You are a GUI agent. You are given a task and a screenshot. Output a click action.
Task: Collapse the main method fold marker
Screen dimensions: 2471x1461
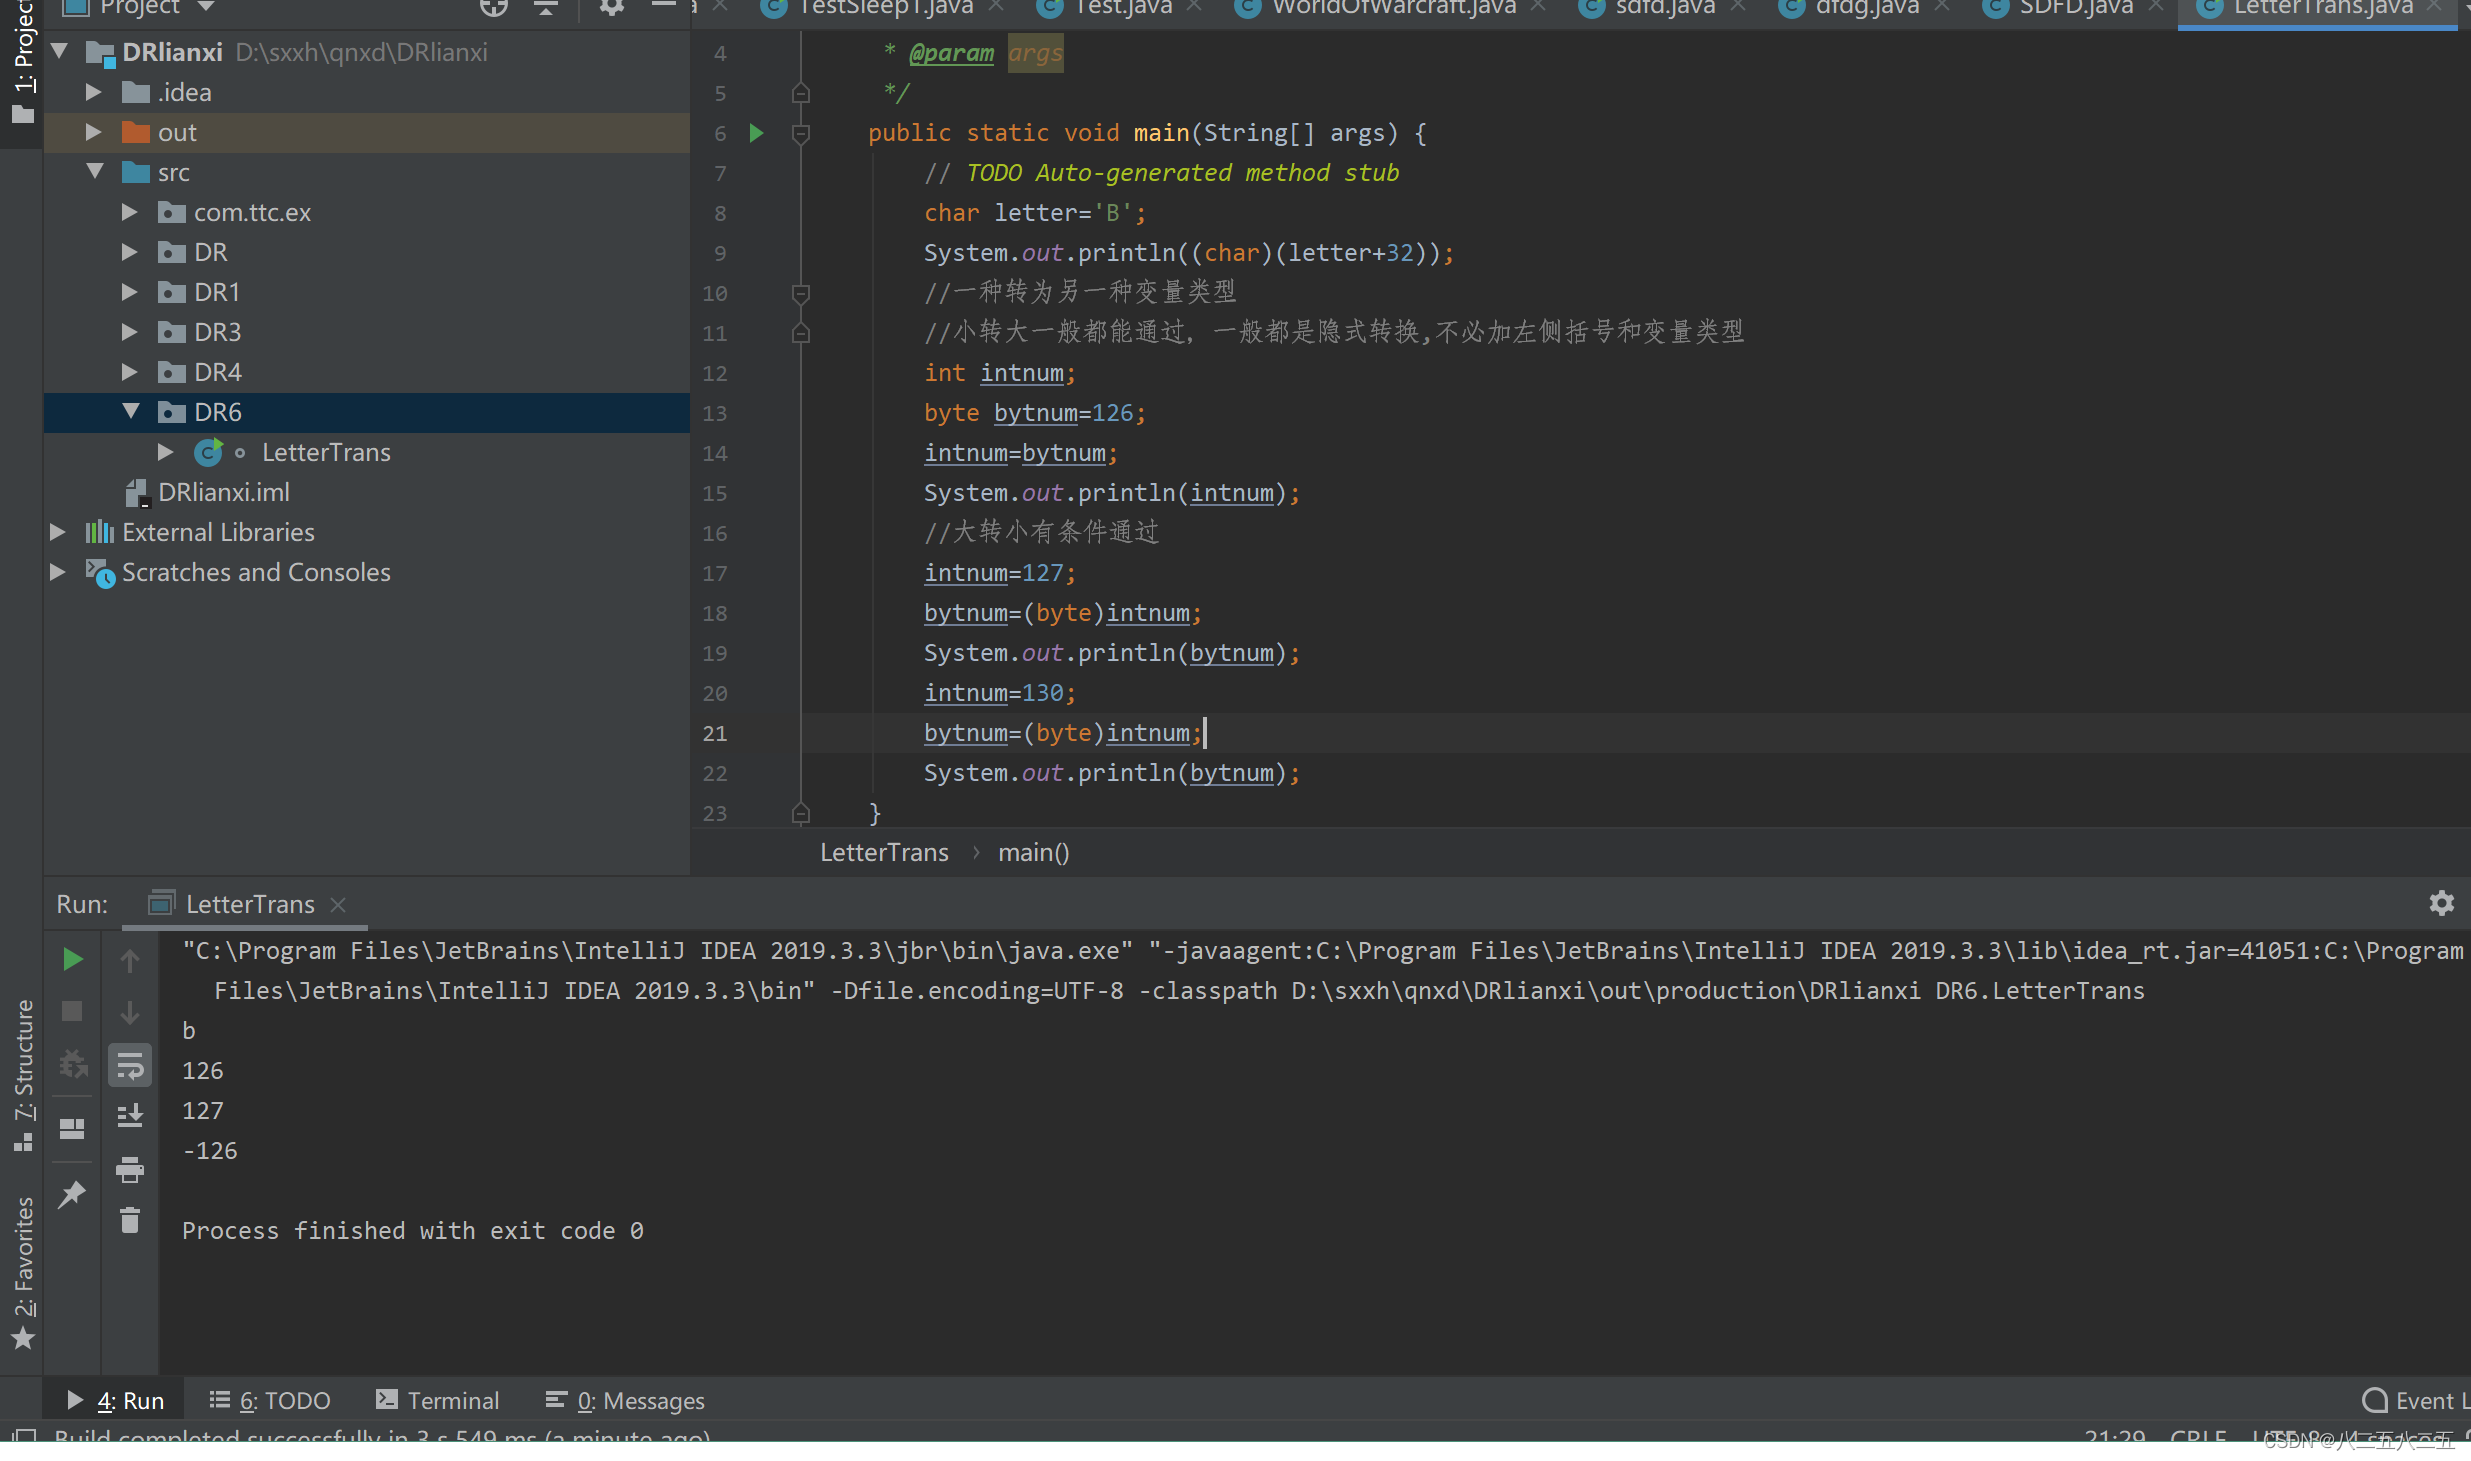(x=801, y=133)
